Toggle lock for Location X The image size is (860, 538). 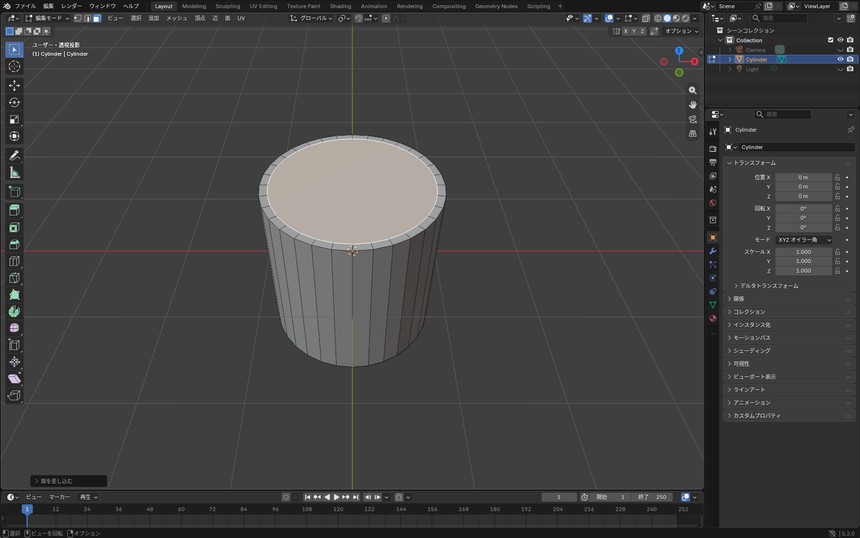838,177
